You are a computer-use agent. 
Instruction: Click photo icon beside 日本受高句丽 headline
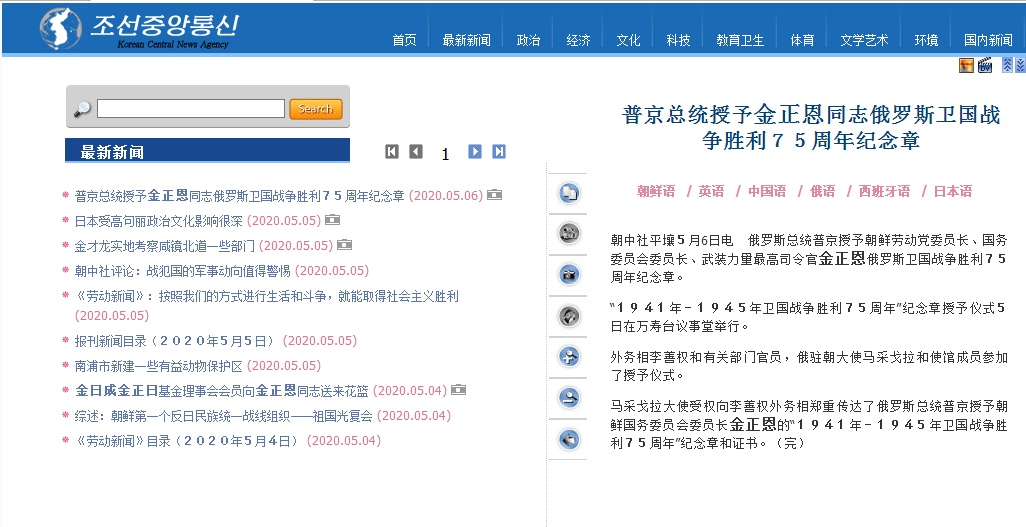pyautogui.click(x=332, y=219)
